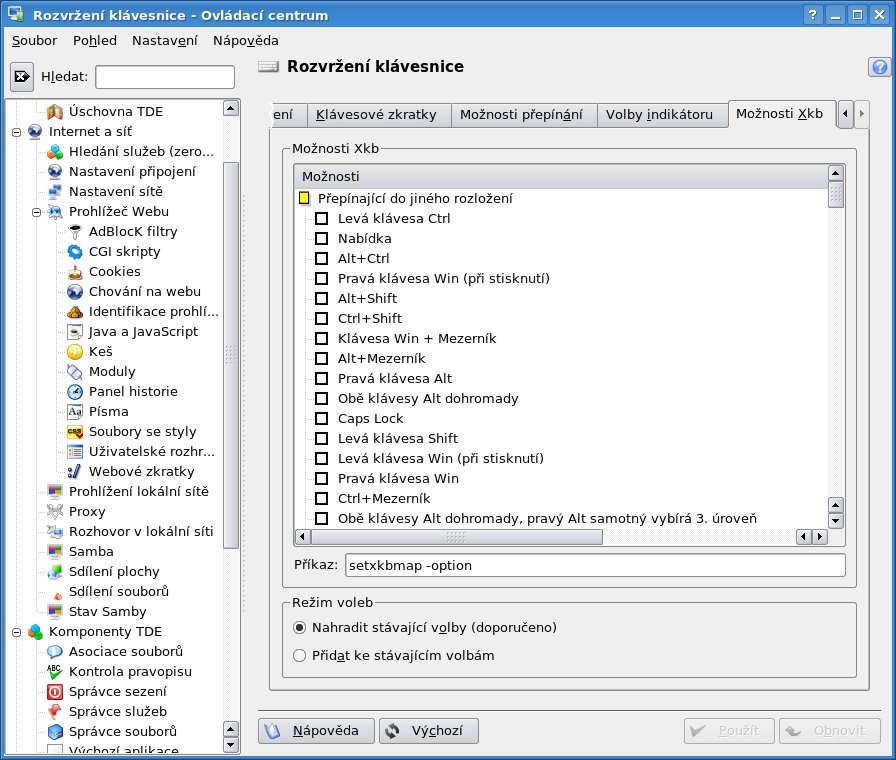The image size is (896, 760).
Task: Open the Pohled menu
Action: click(95, 41)
